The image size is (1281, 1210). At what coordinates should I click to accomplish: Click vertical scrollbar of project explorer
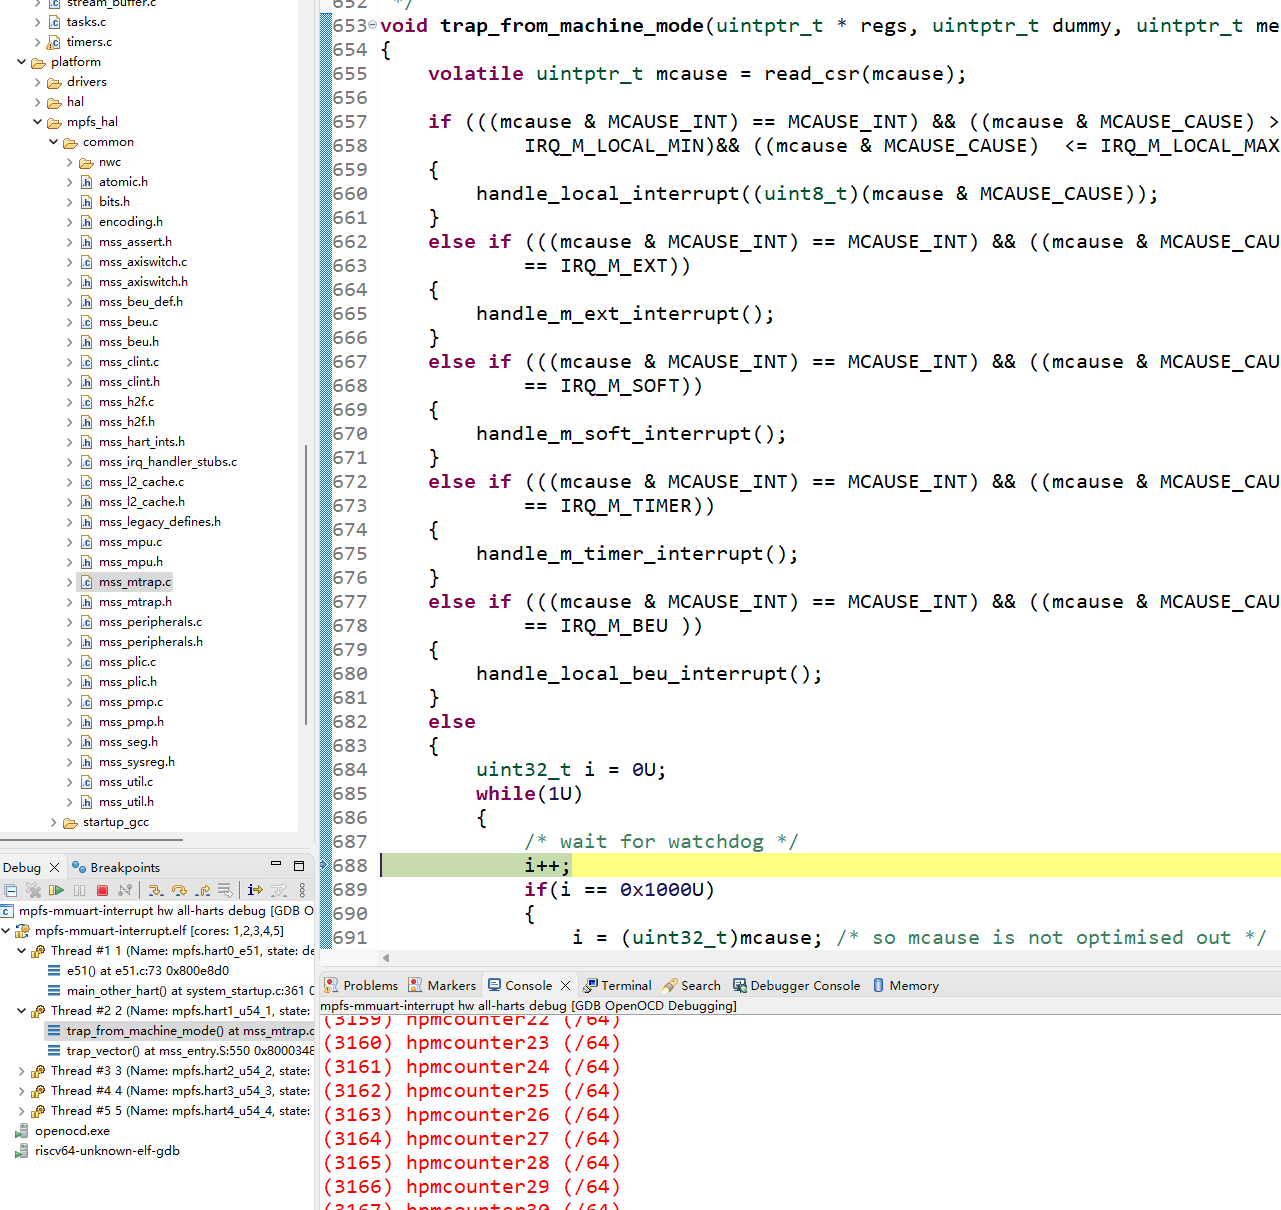pyautogui.click(x=306, y=585)
